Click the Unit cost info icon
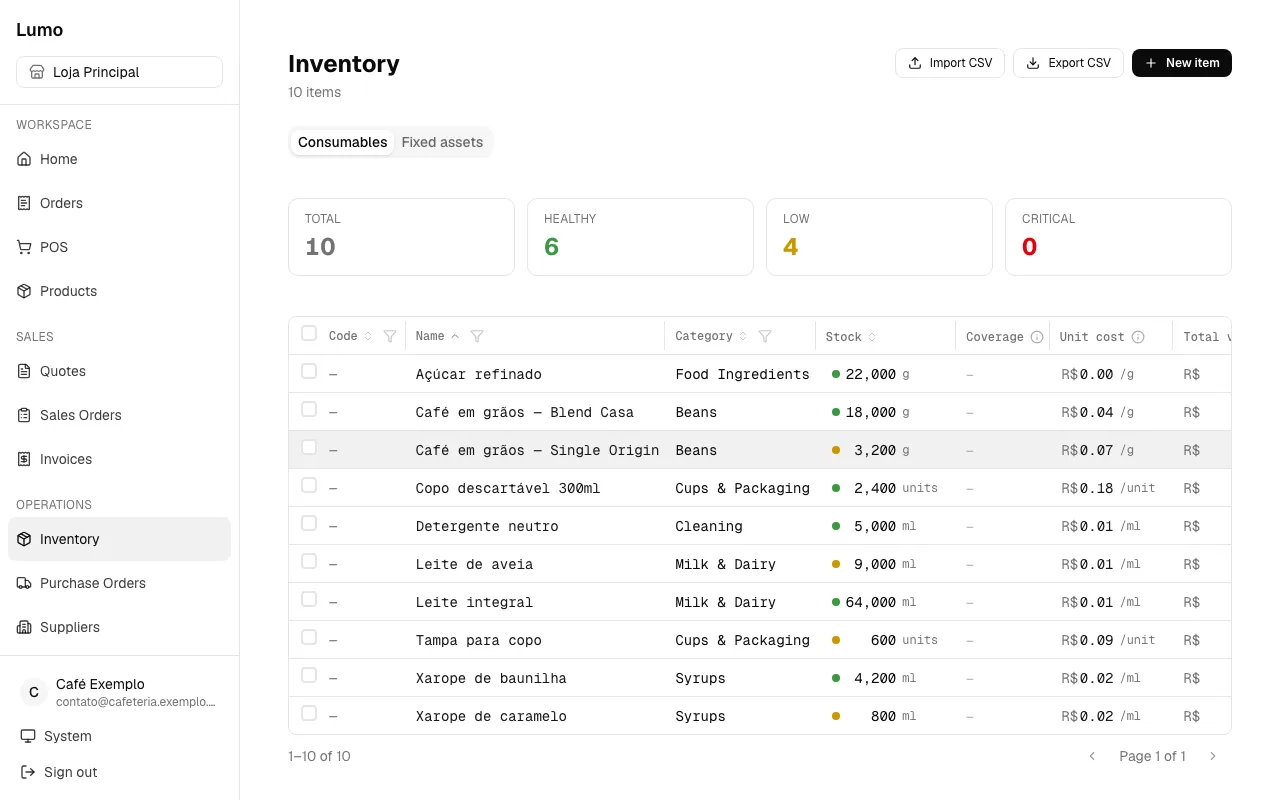1280x800 pixels. point(1138,337)
